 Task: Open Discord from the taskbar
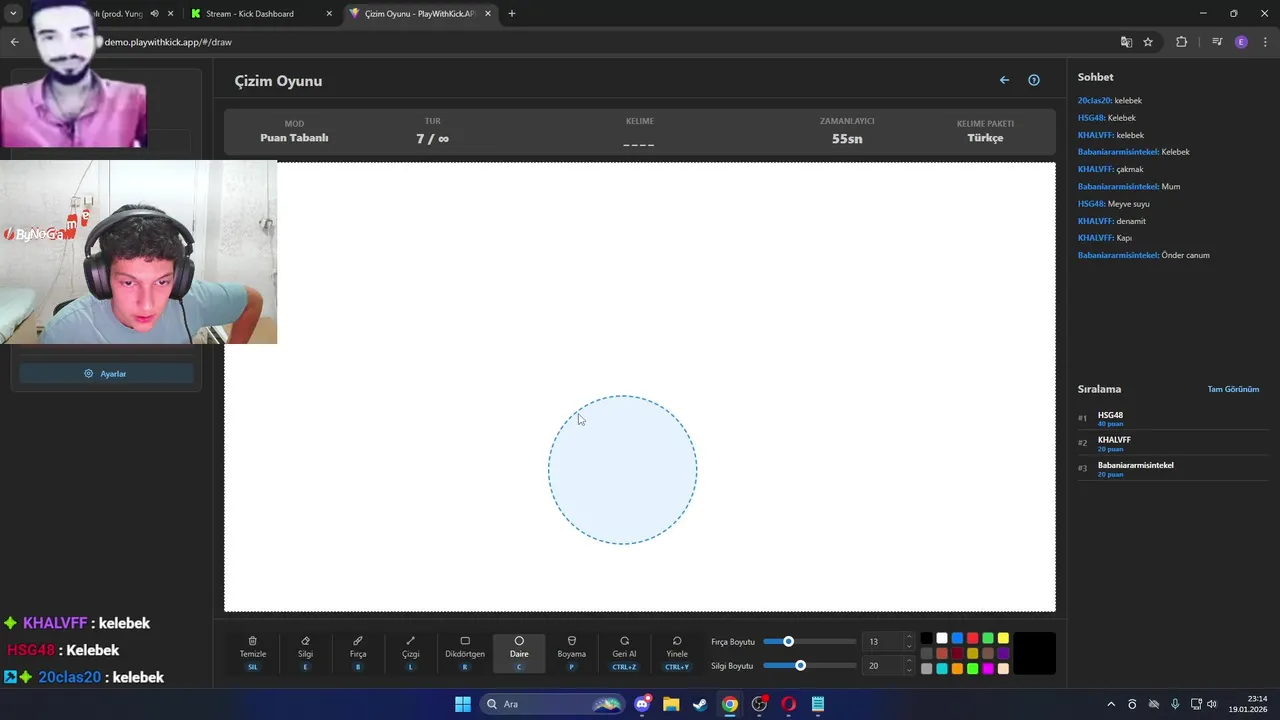pyautogui.click(x=643, y=704)
